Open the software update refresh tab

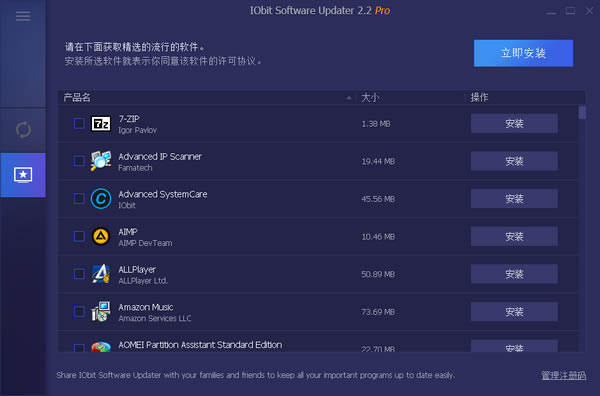pos(23,130)
